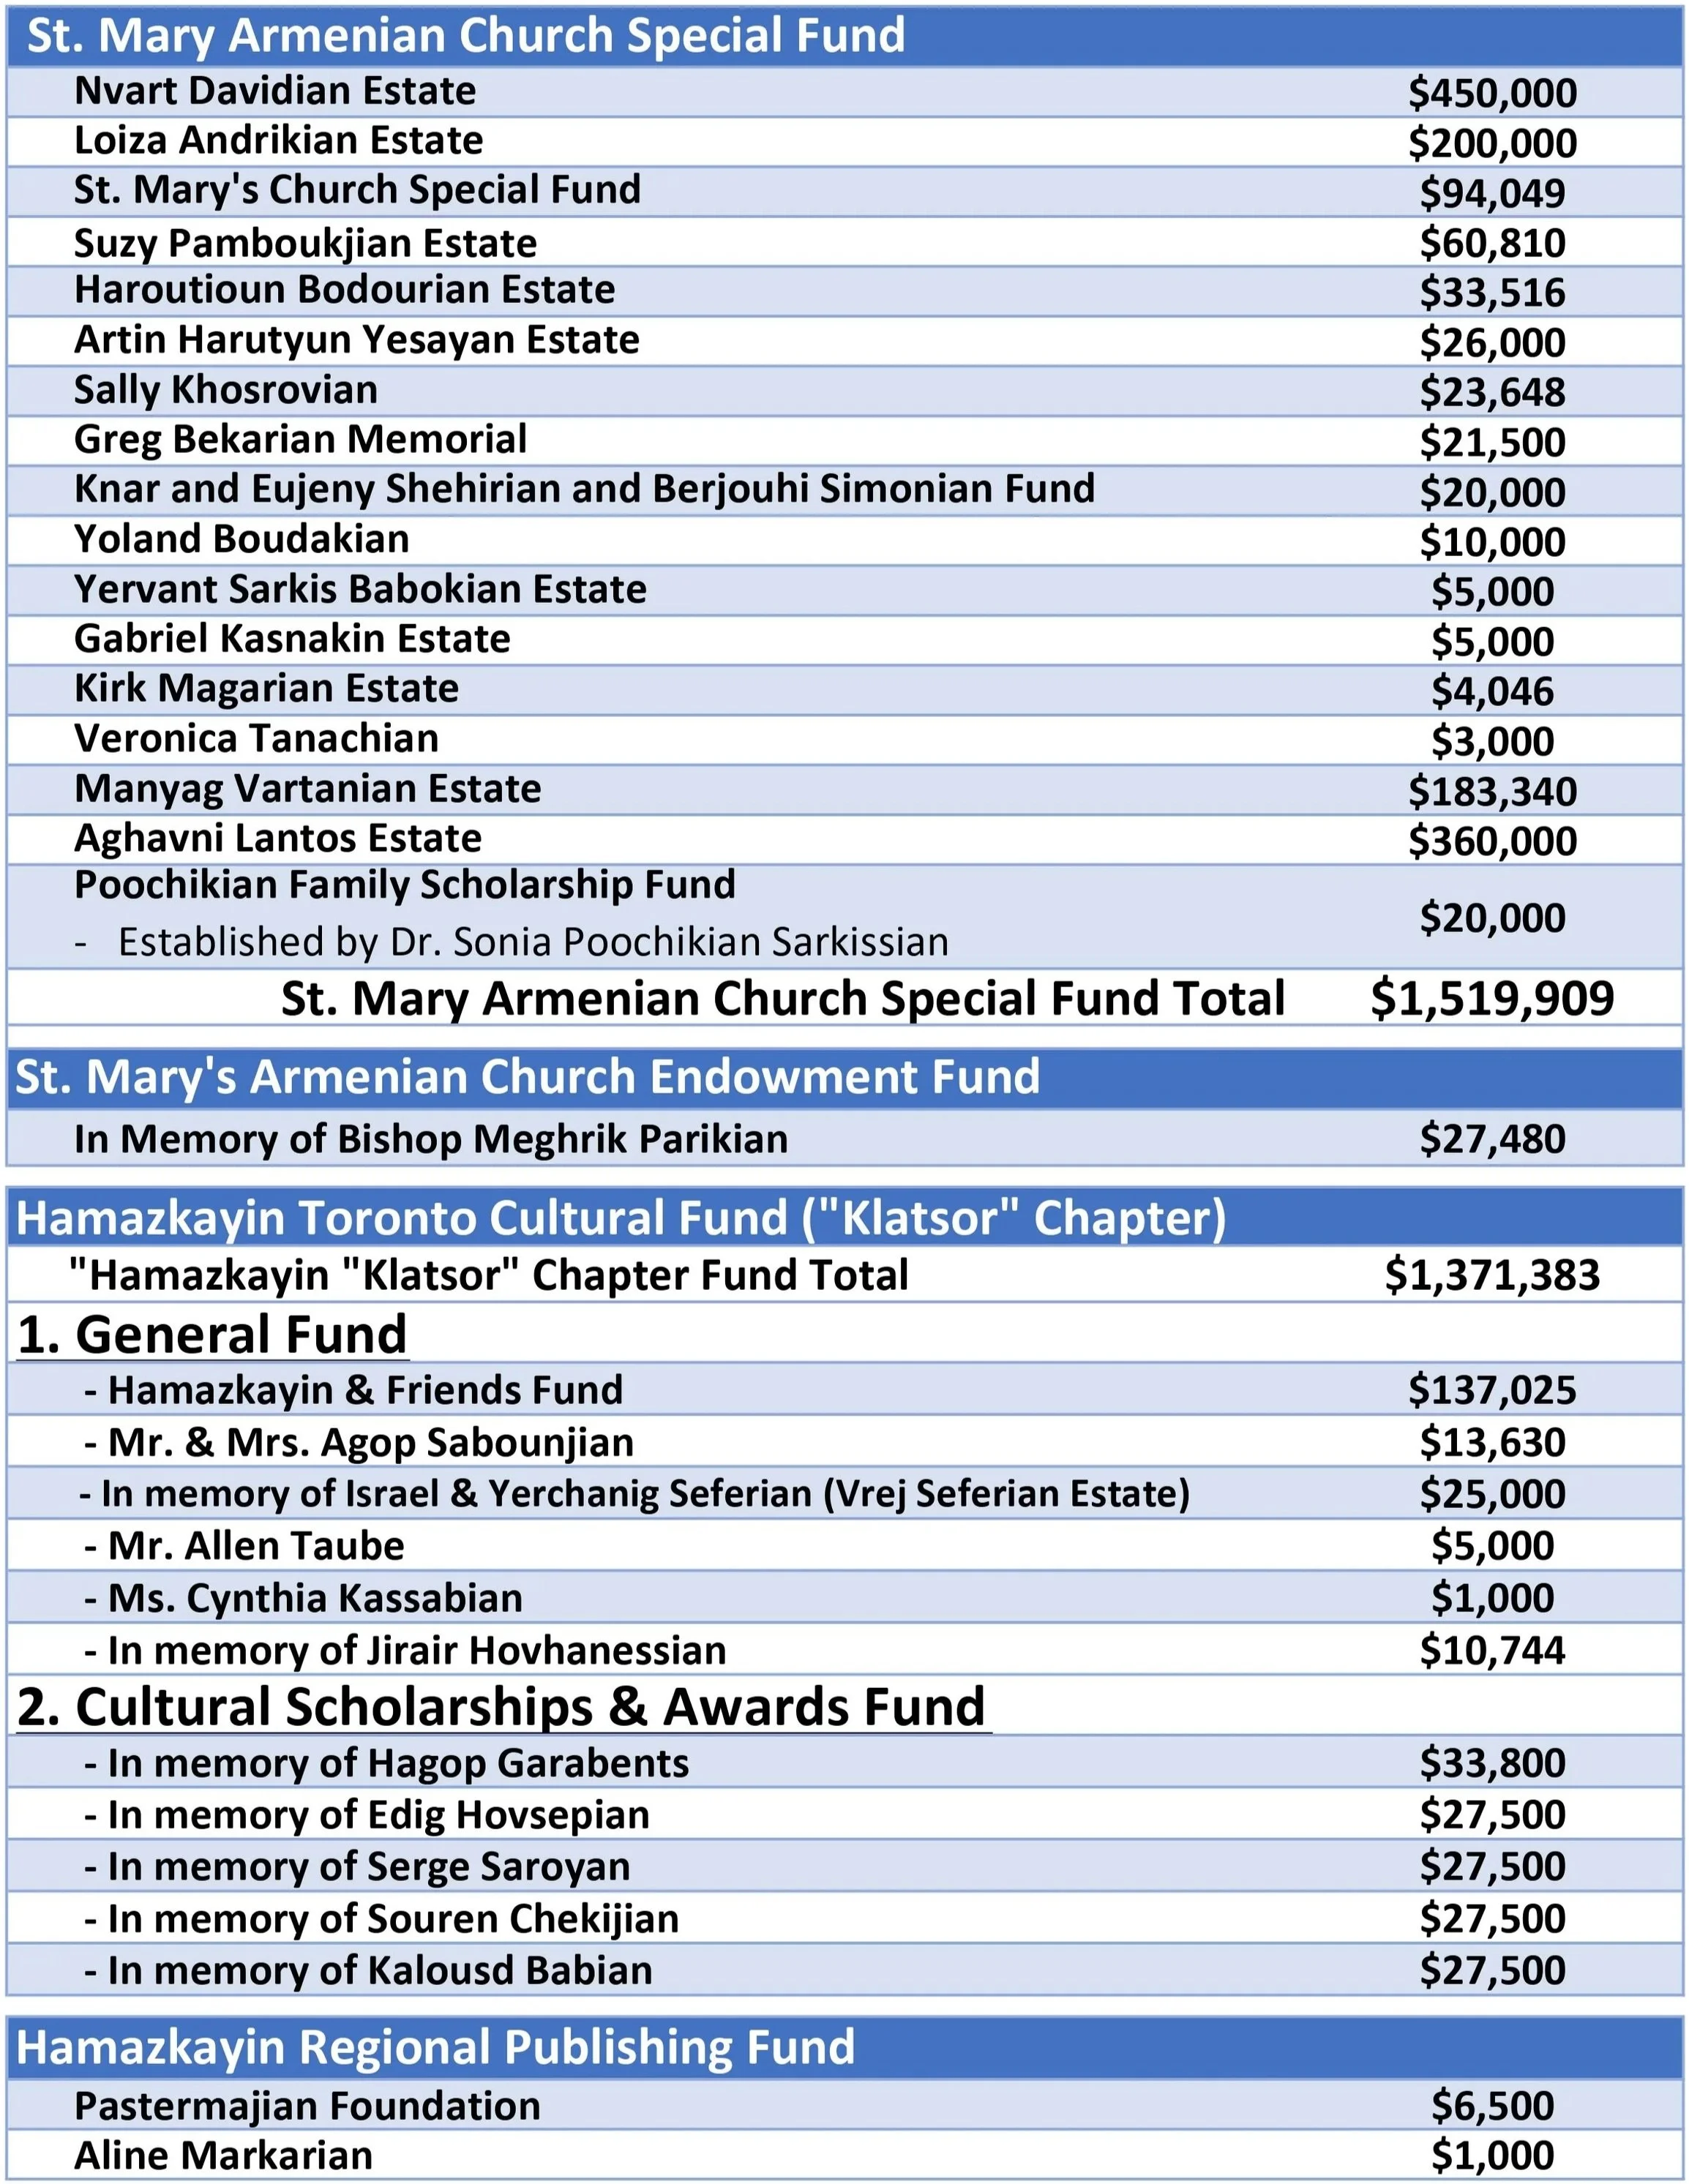Select the $1,519,909 Special Fund total value
The image size is (1689, 2184).
1491,998
